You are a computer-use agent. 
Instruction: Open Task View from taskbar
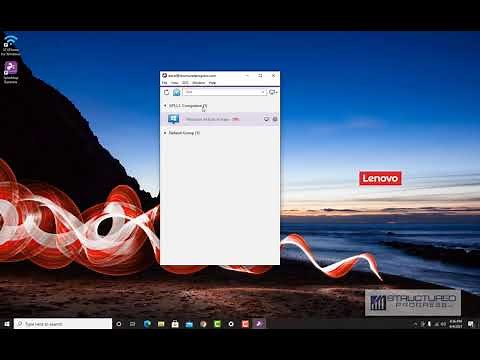coord(133,324)
